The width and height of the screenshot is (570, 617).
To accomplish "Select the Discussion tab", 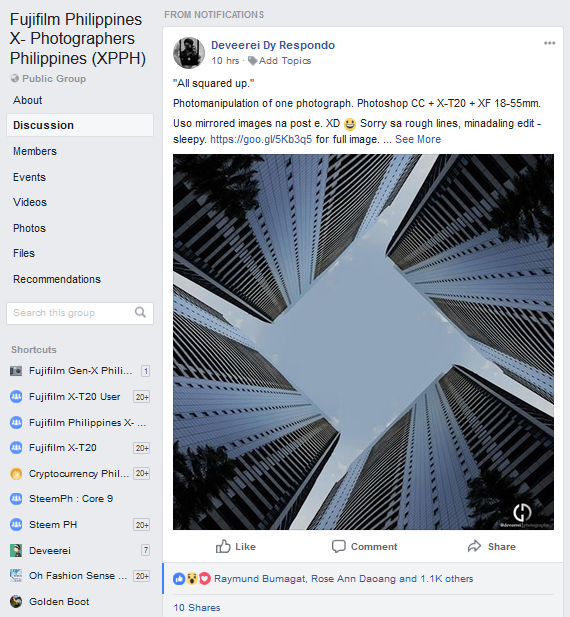I will pyautogui.click(x=80, y=125).
